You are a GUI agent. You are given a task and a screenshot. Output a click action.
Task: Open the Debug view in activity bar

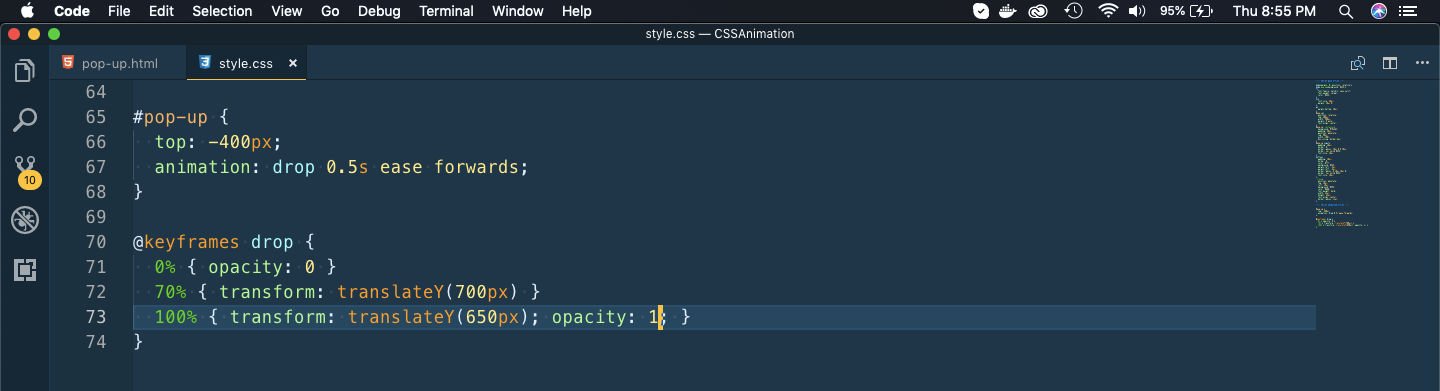tap(25, 221)
